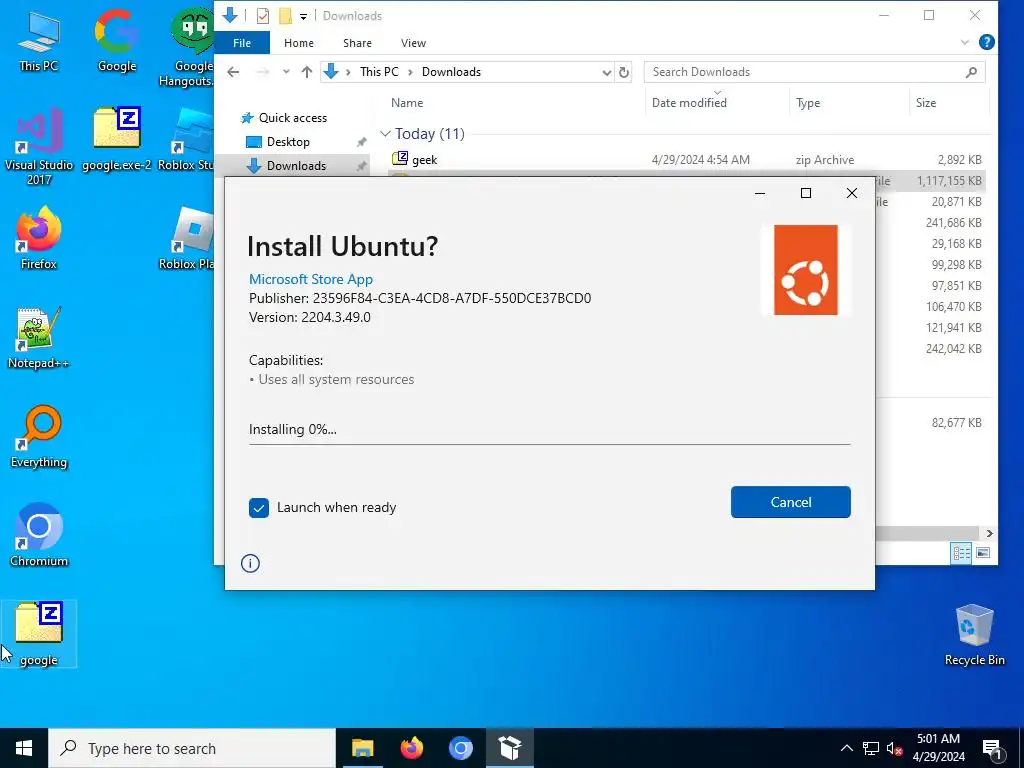Select Downloads in navigation pane
This screenshot has width=1024, height=768.
[292, 166]
